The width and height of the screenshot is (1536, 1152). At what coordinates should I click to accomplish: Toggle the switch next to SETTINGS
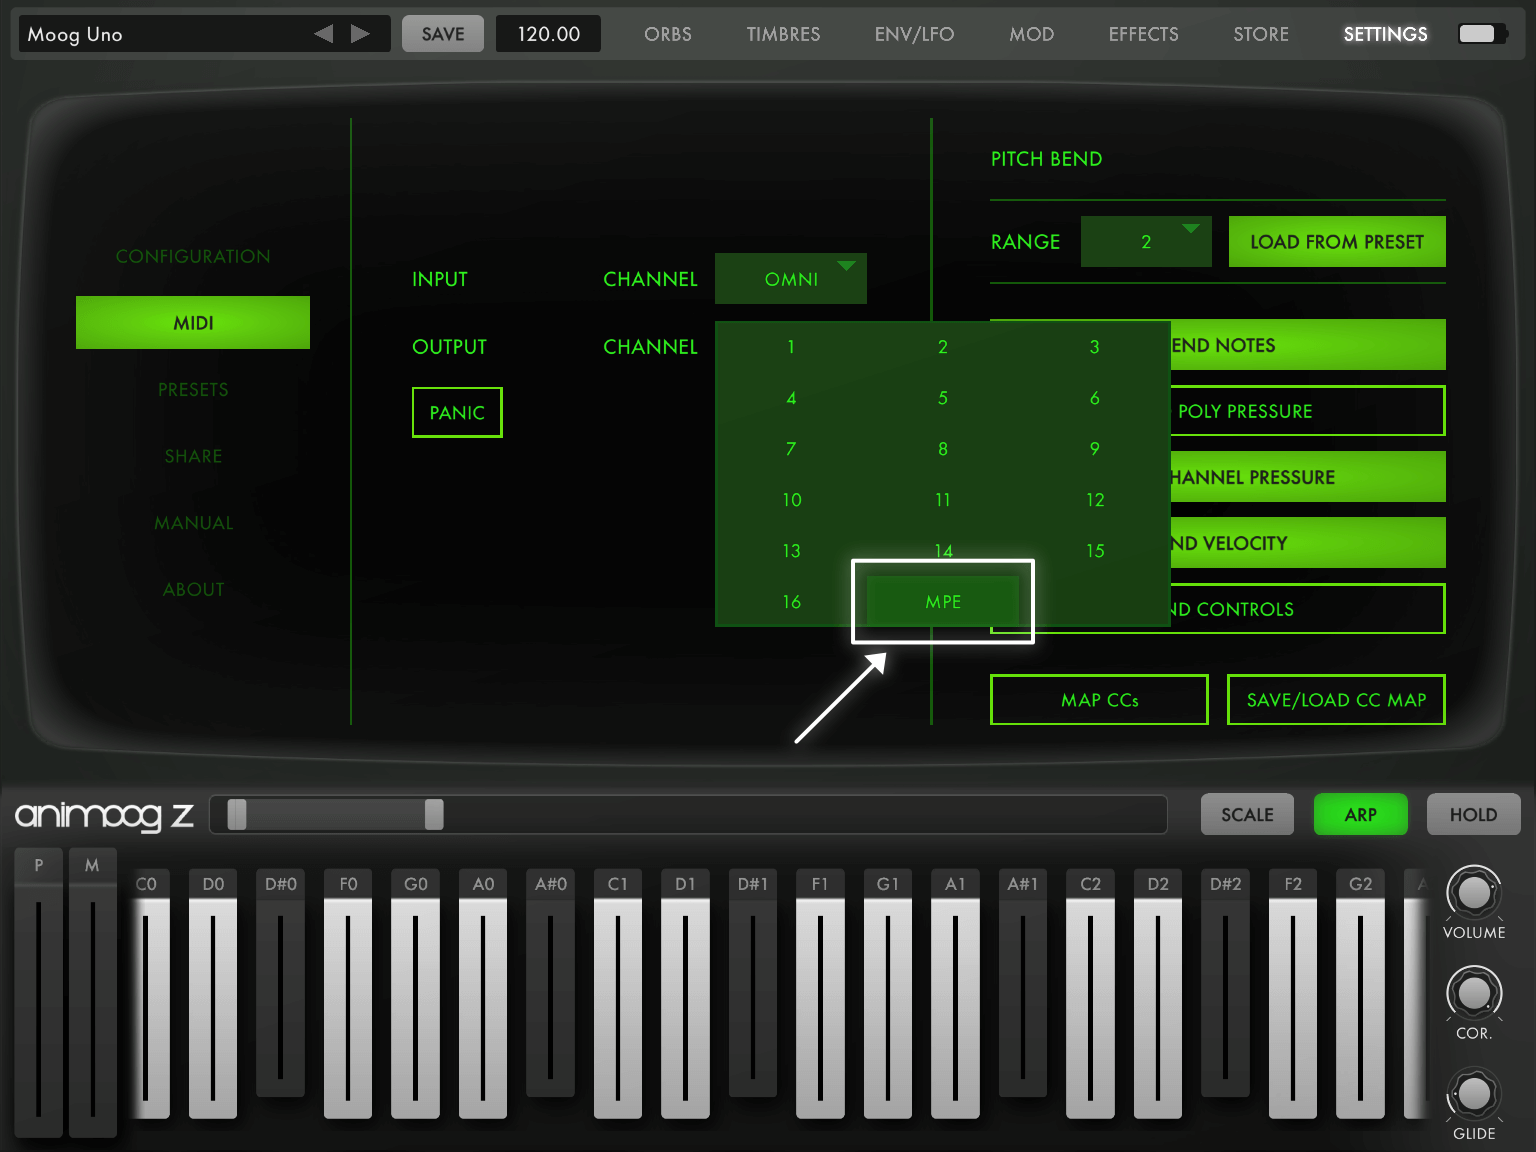point(1483,34)
